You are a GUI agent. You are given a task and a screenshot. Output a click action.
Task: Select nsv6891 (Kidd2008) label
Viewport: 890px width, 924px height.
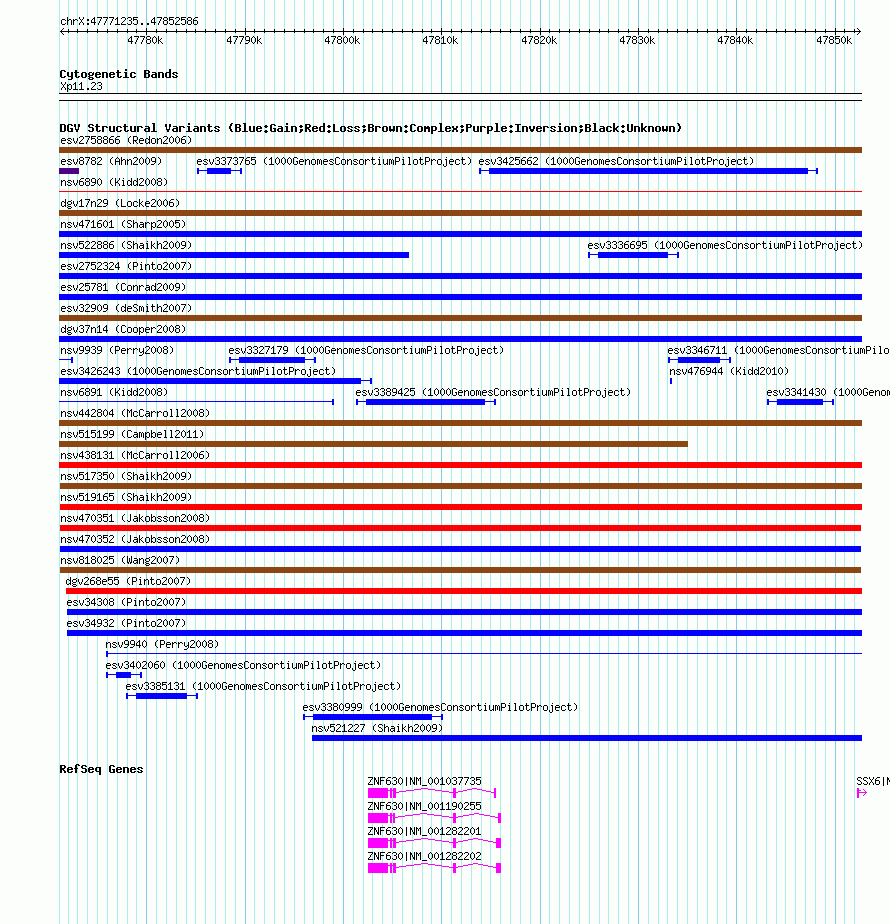114,392
